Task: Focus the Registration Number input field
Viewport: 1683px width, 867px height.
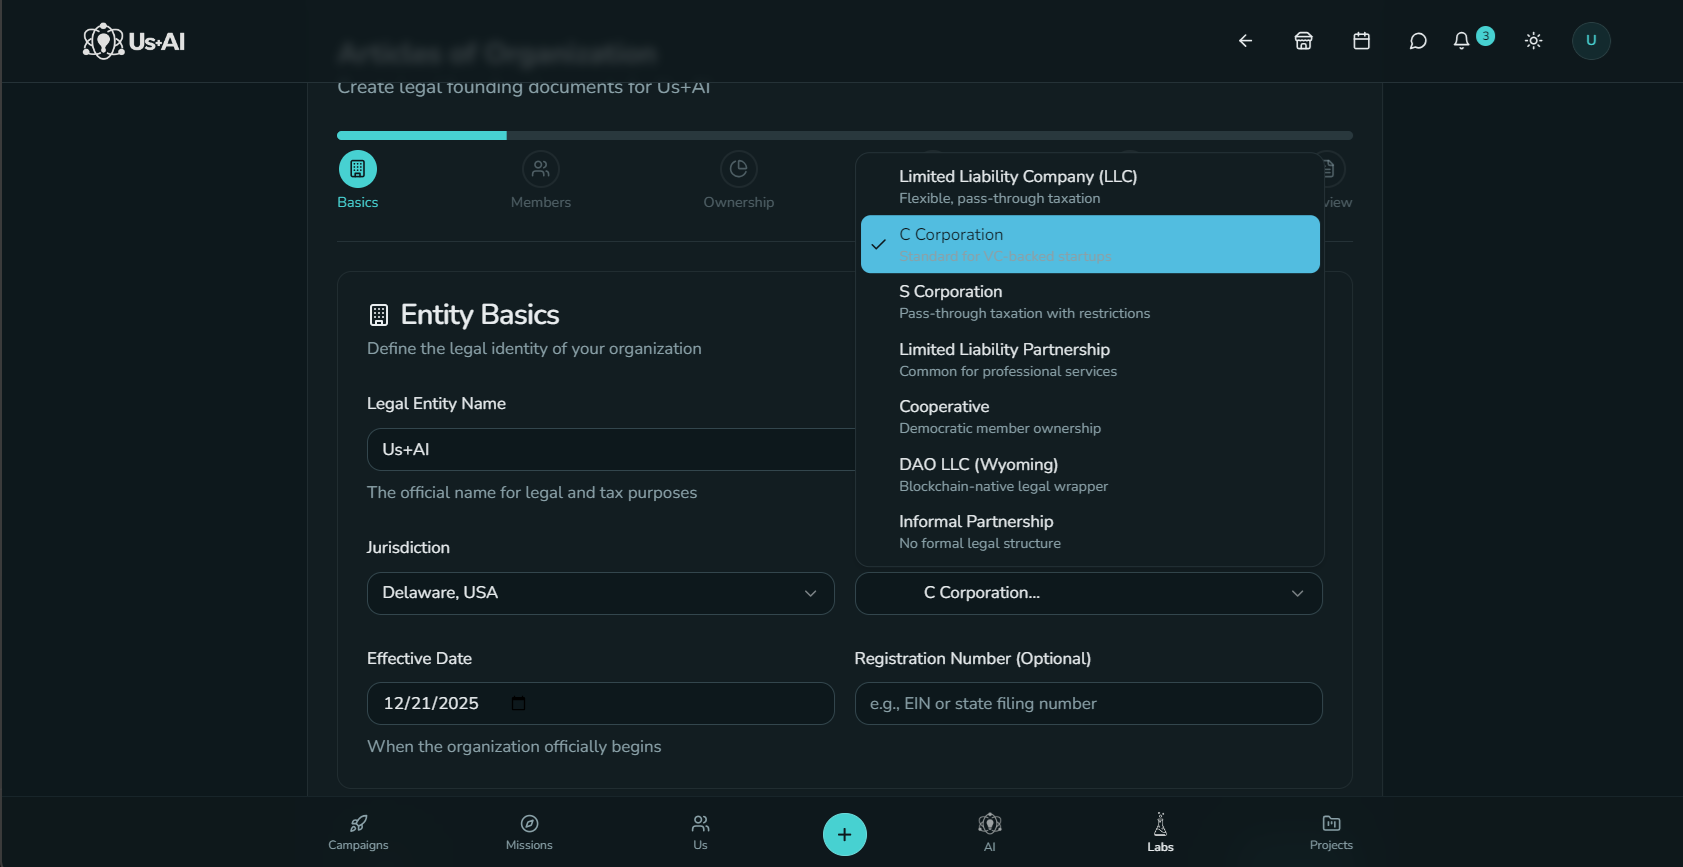Action: pos(1088,704)
